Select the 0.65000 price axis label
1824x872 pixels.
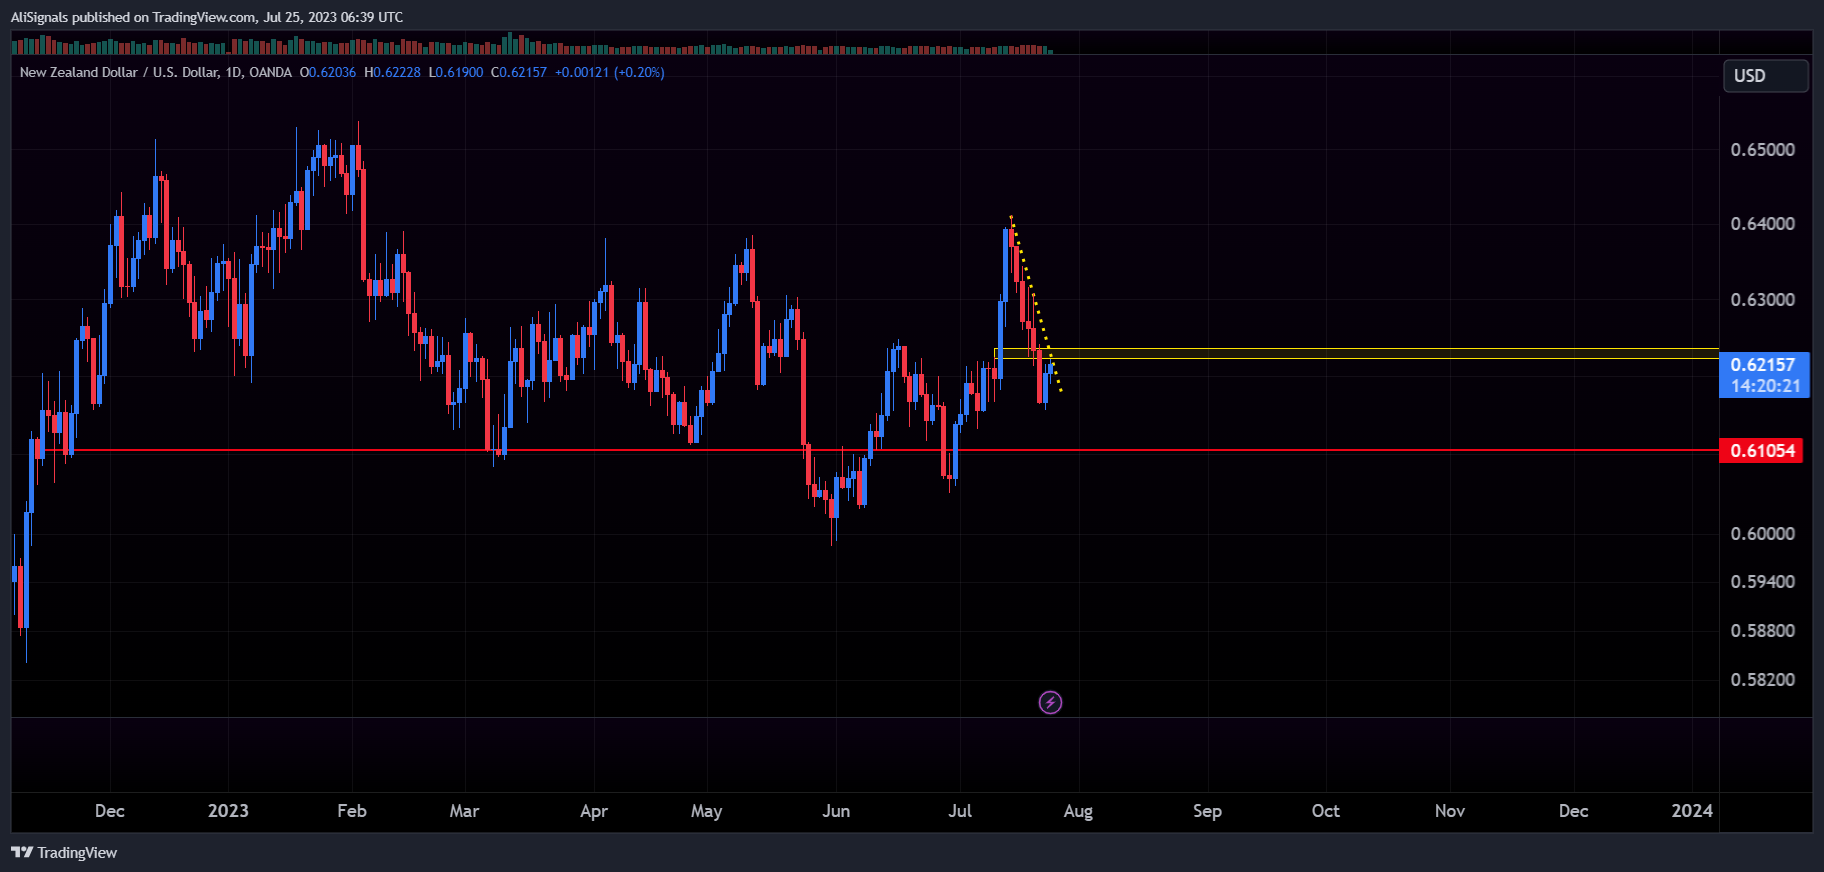pos(1763,150)
